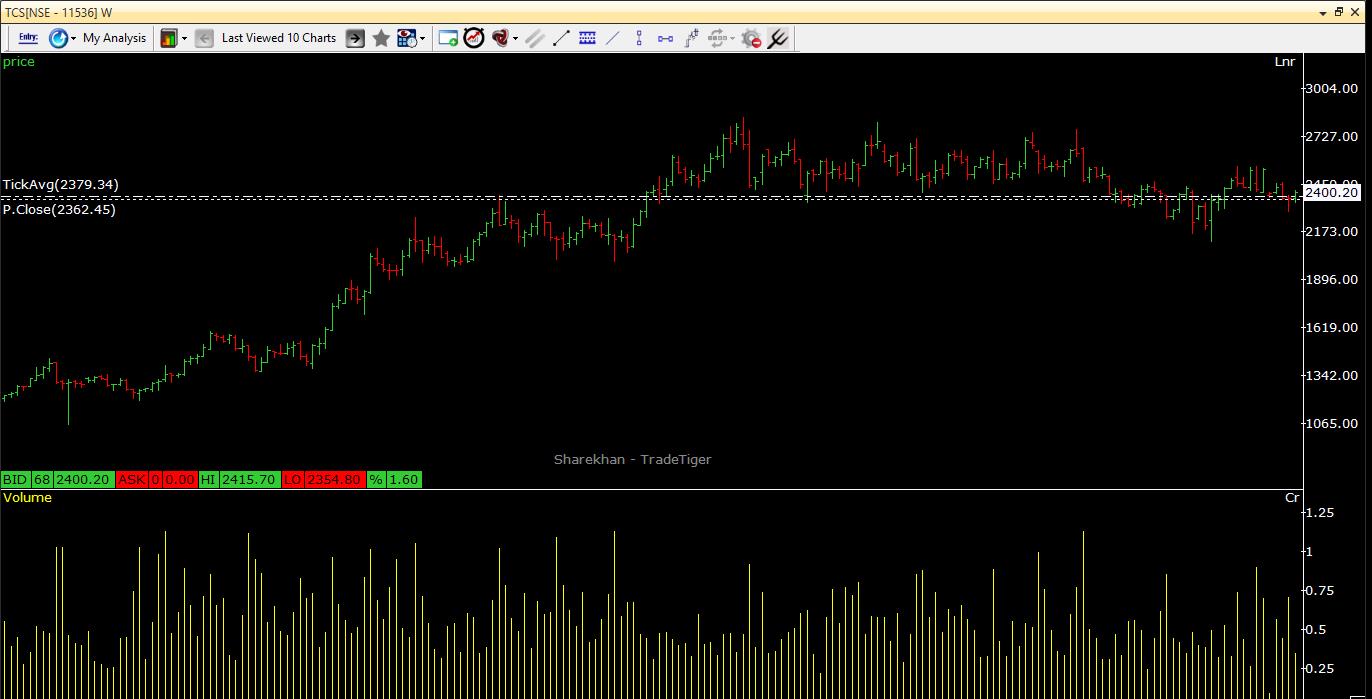The width and height of the screenshot is (1372, 699).
Task: Expand the red swirl icon dropdown arrow
Action: [x=516, y=38]
